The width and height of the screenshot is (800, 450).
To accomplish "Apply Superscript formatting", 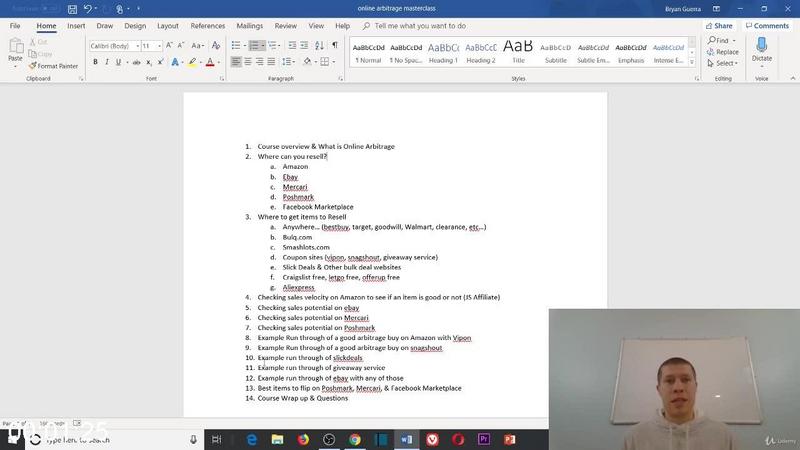I will click(160, 62).
